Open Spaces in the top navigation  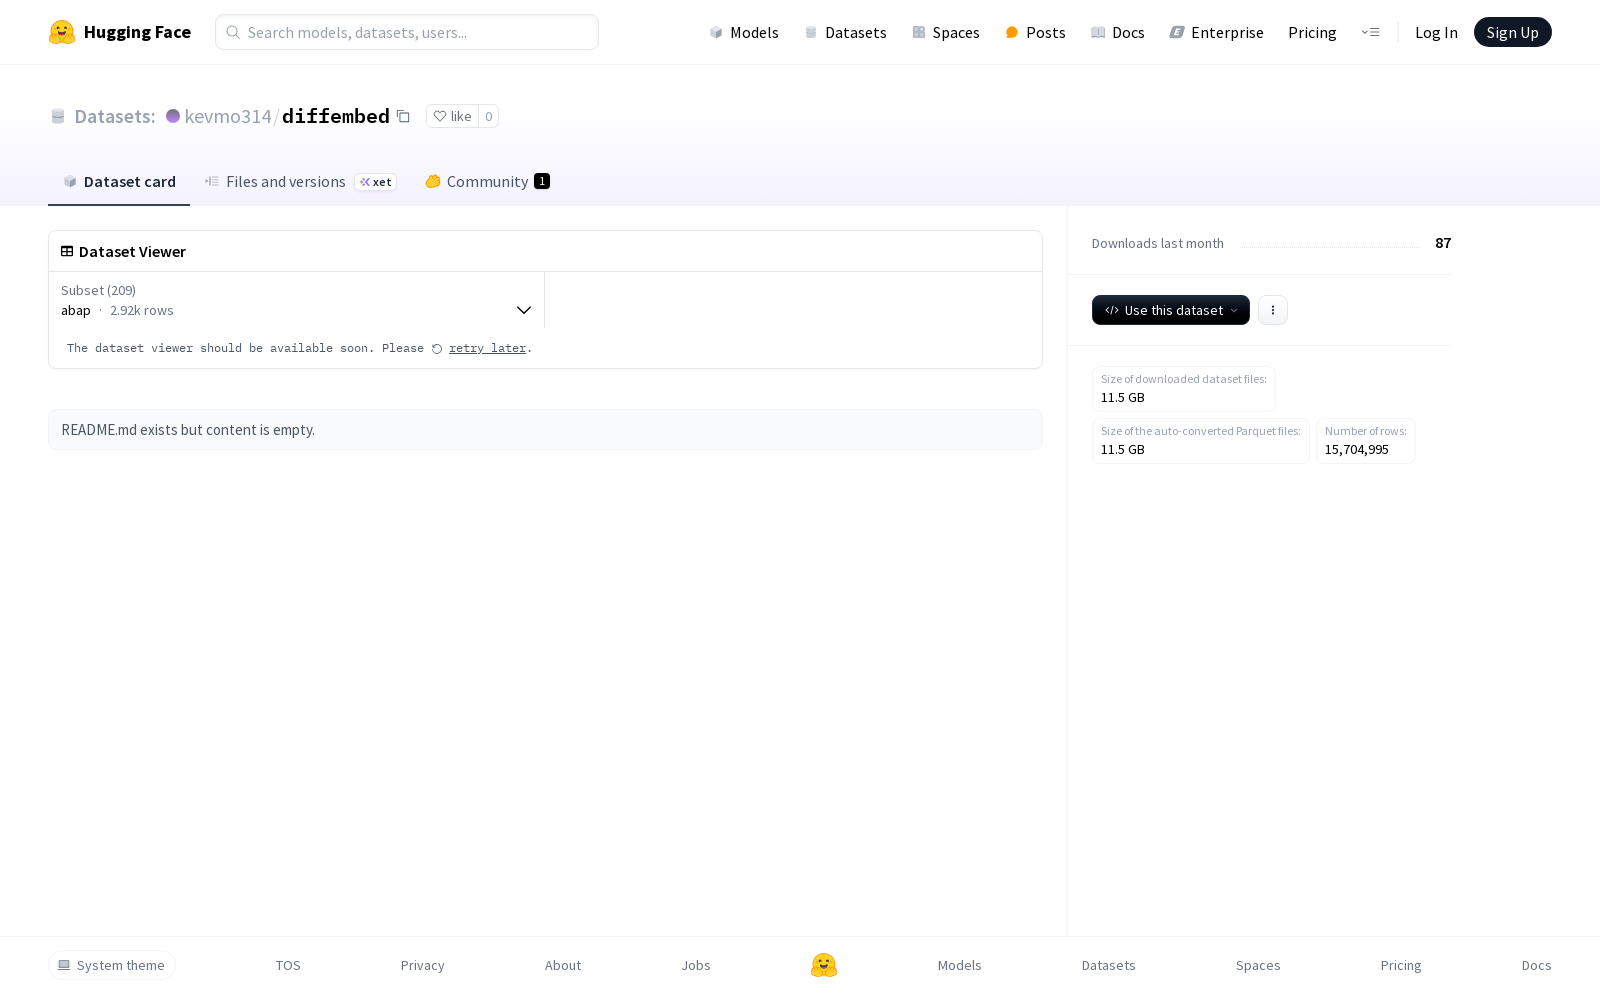pos(946,32)
